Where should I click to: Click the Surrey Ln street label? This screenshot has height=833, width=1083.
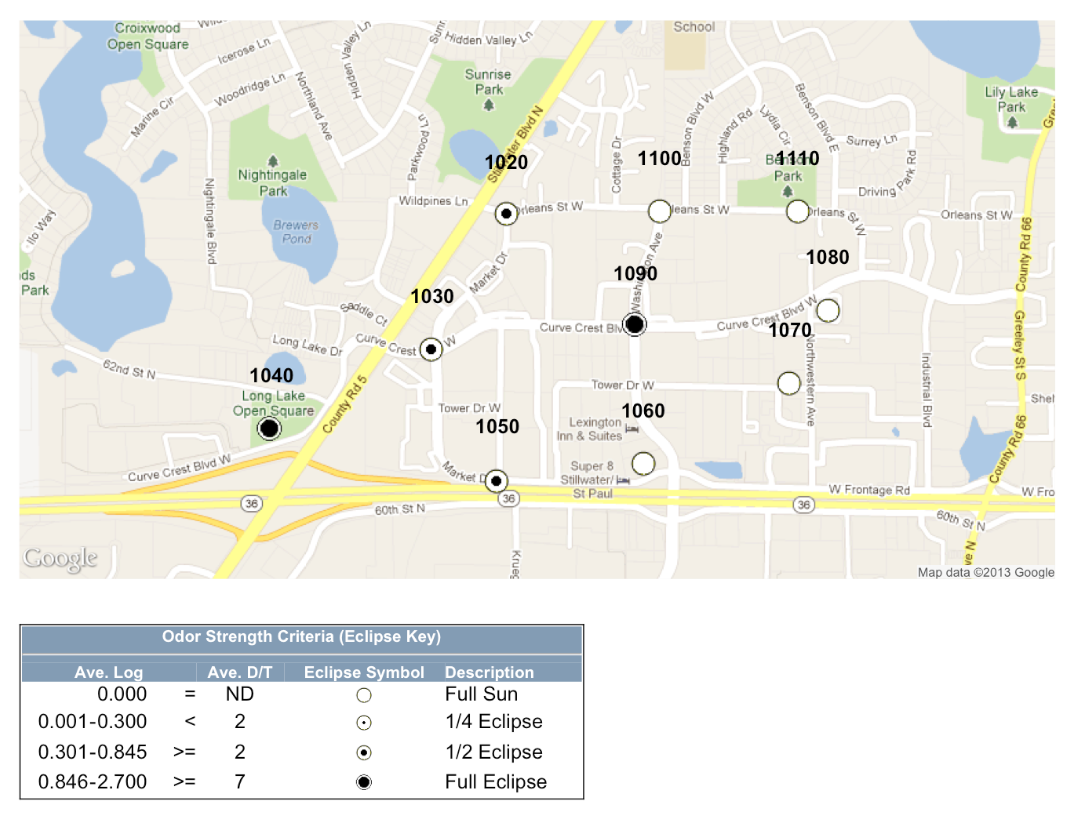[x=872, y=140]
